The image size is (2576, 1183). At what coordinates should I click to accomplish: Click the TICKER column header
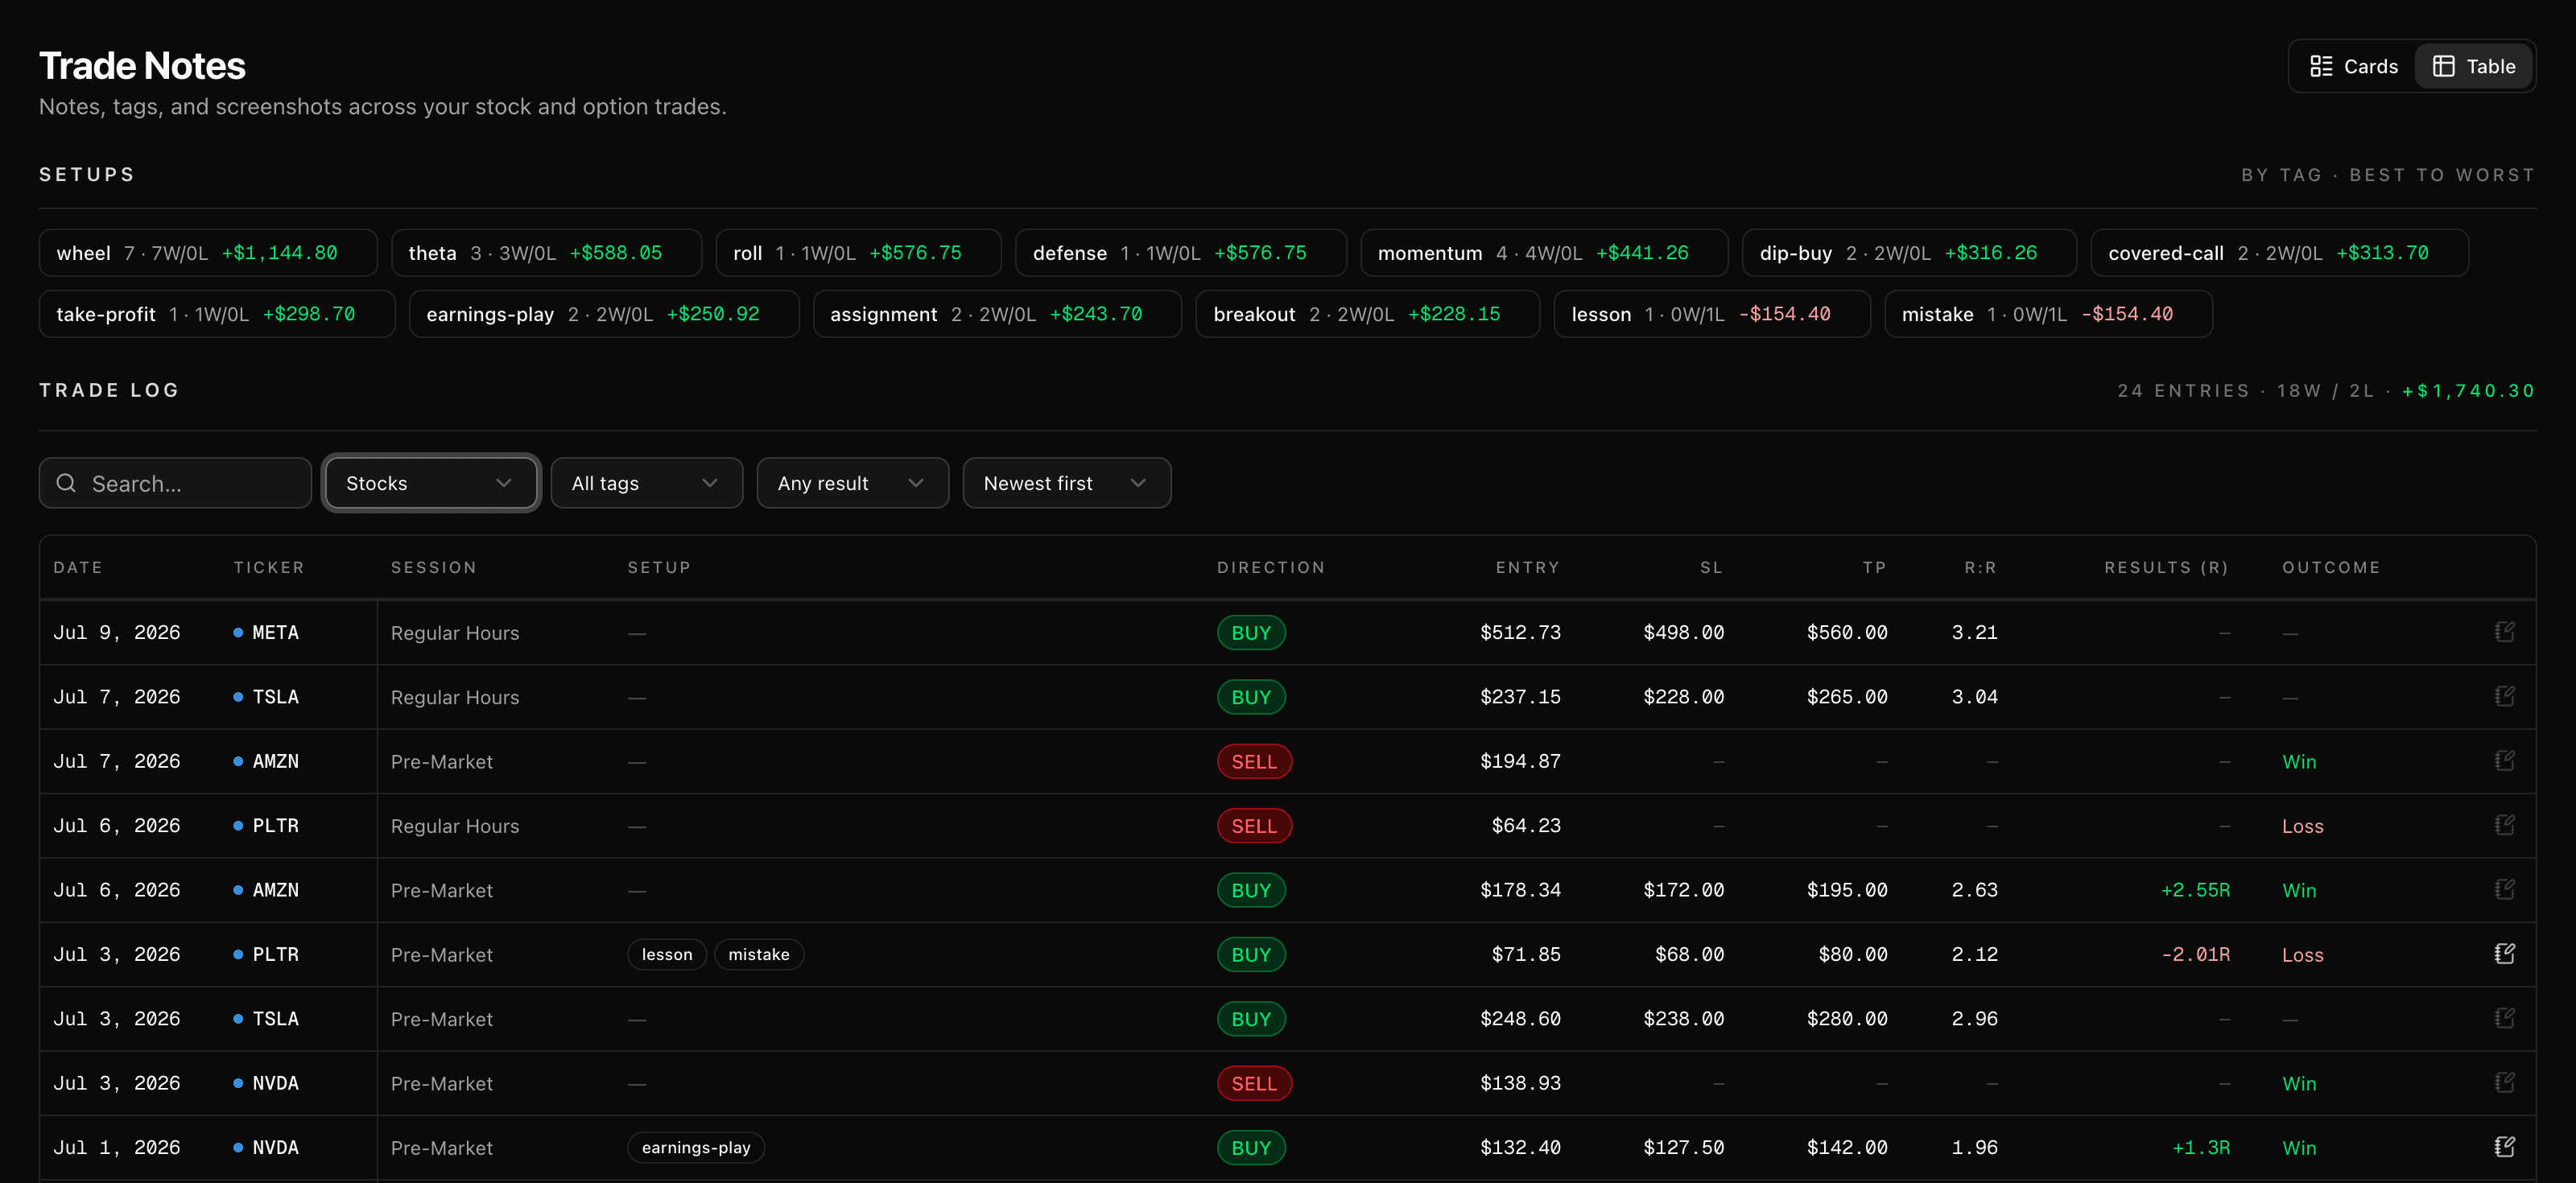click(269, 567)
